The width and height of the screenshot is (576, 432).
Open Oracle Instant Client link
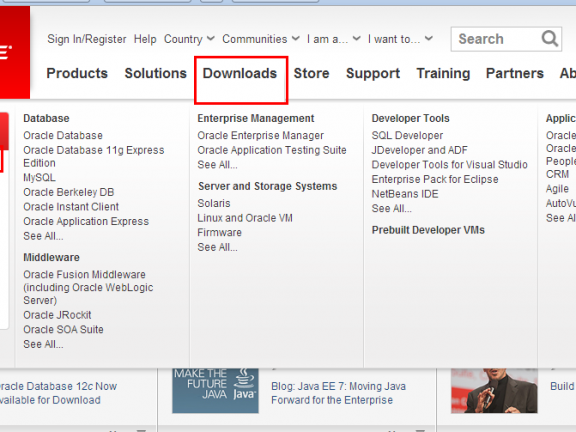[x=71, y=207]
